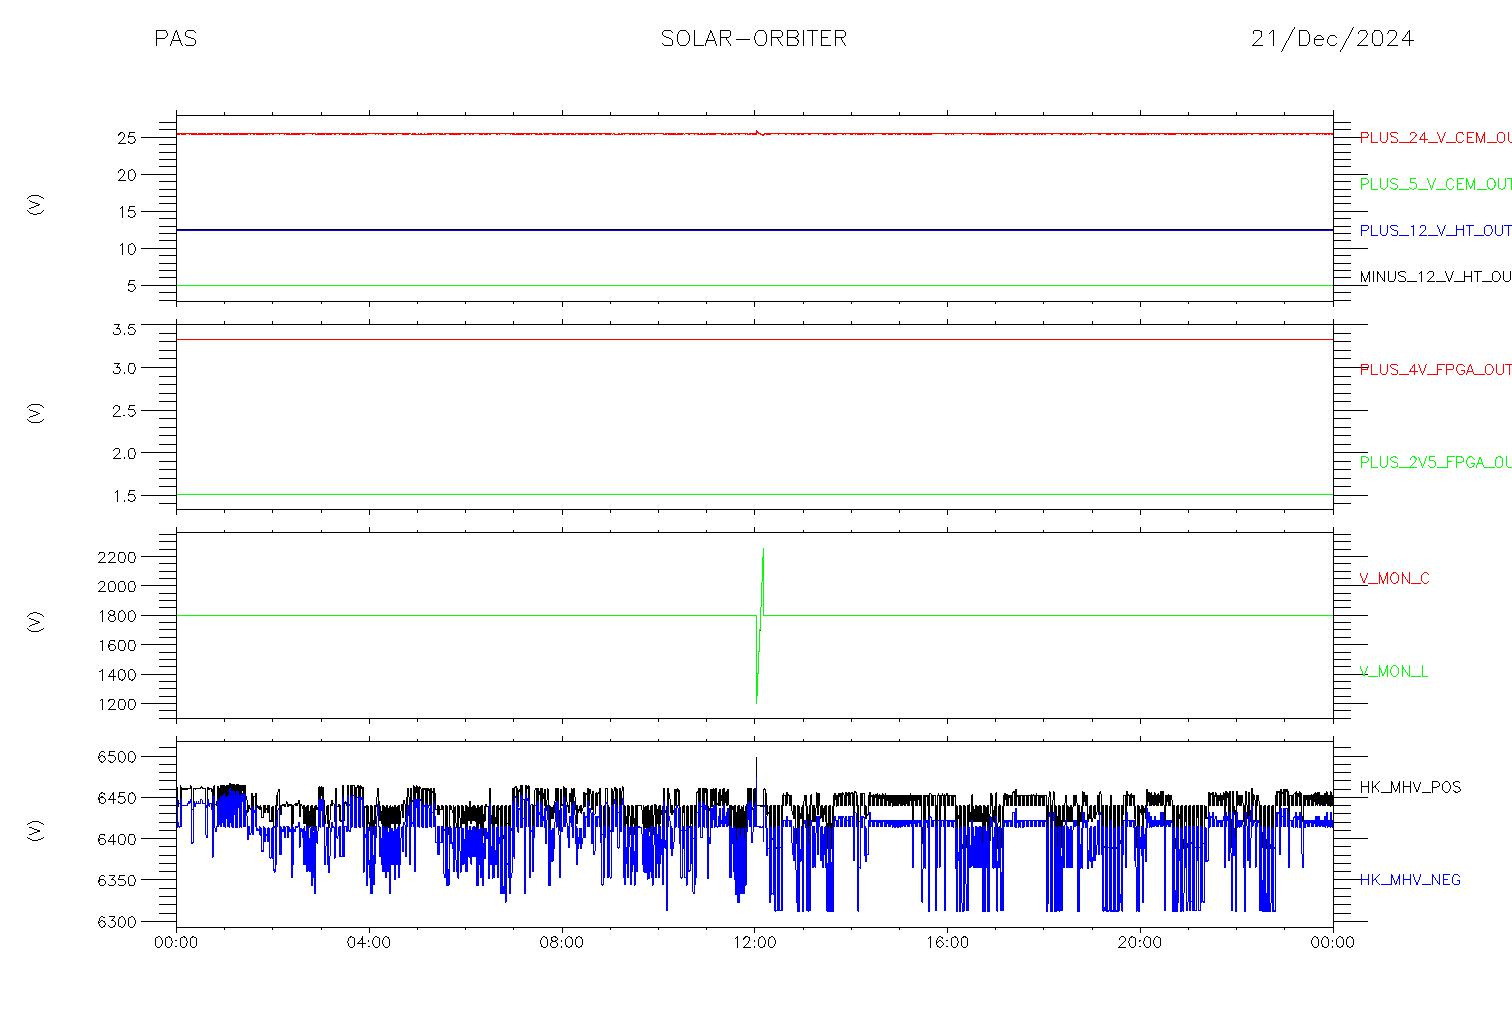Viewport: 1512px width, 1020px height.
Task: Select the HK_MHV_POS legend label
Action: [1410, 787]
